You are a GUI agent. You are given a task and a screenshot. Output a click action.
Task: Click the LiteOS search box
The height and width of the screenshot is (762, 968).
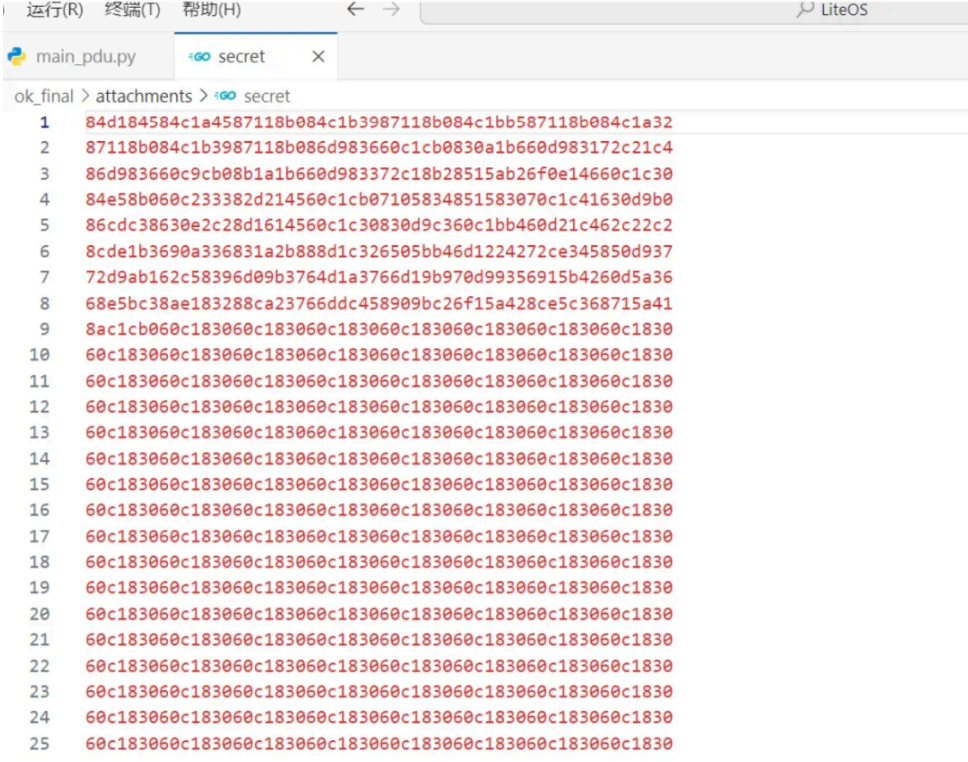coord(694,10)
